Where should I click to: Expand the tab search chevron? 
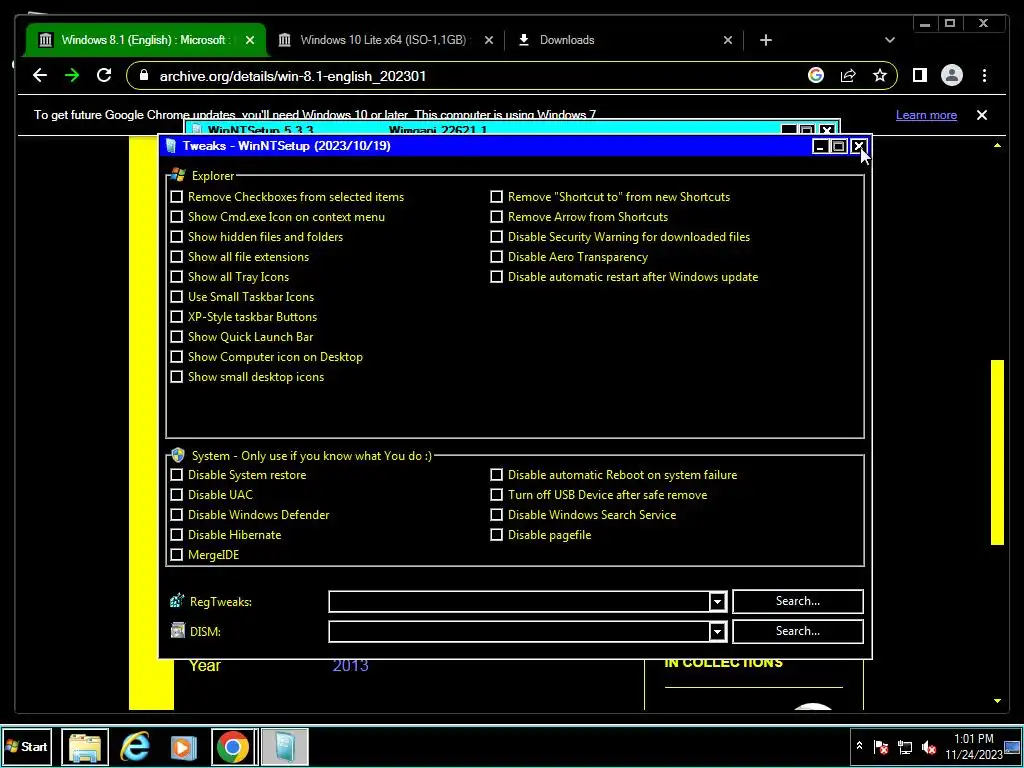(x=889, y=40)
